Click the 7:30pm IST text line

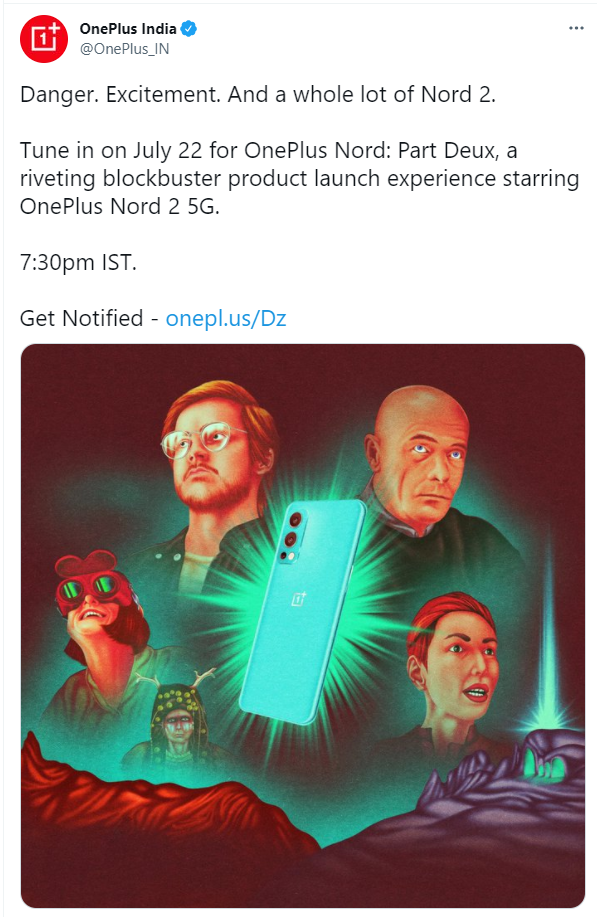[x=78, y=263]
